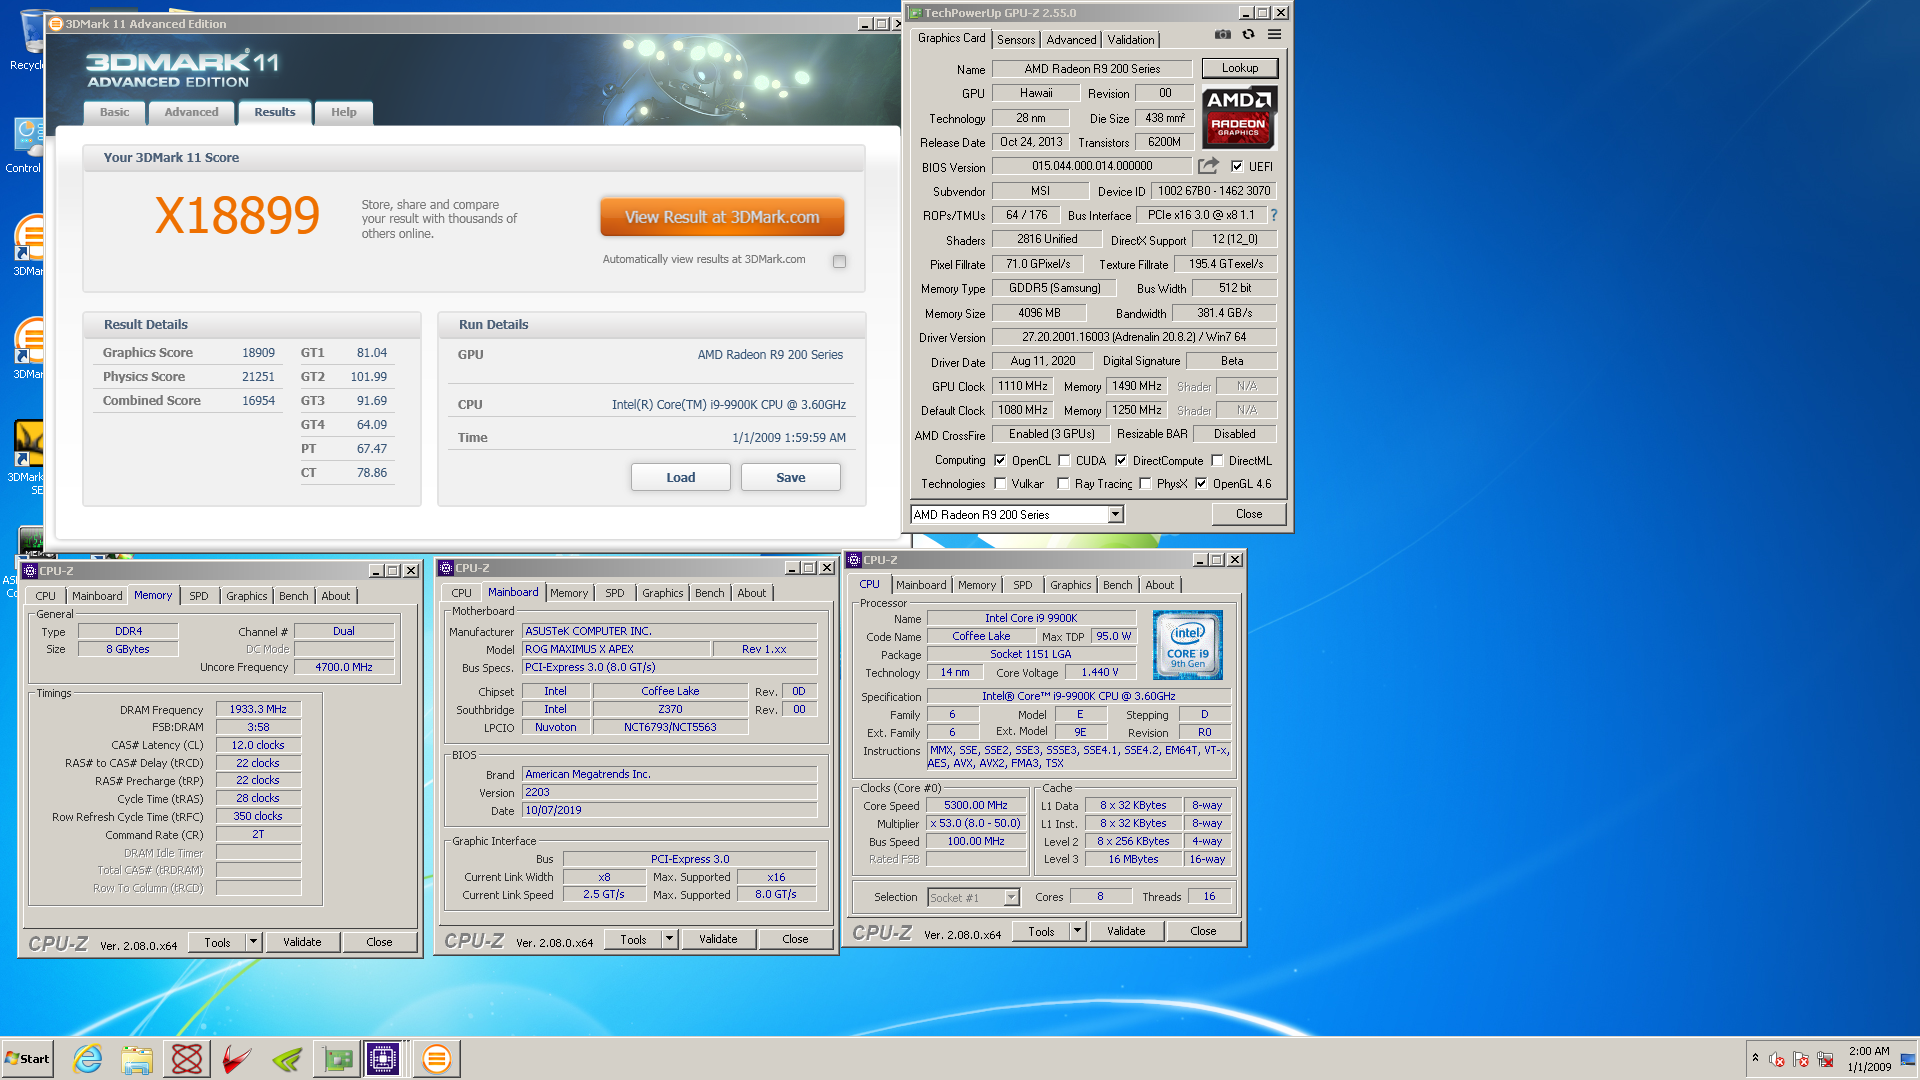1920x1080 pixels.
Task: Open Bench tab in the Mainboard CPU-Z window
Action: tap(709, 593)
